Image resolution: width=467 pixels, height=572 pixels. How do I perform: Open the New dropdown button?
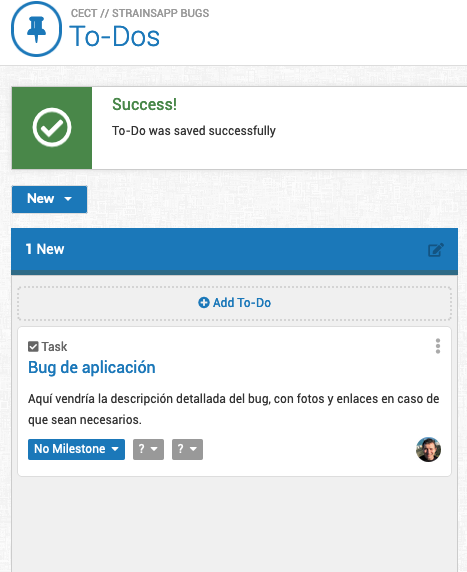coord(50,199)
